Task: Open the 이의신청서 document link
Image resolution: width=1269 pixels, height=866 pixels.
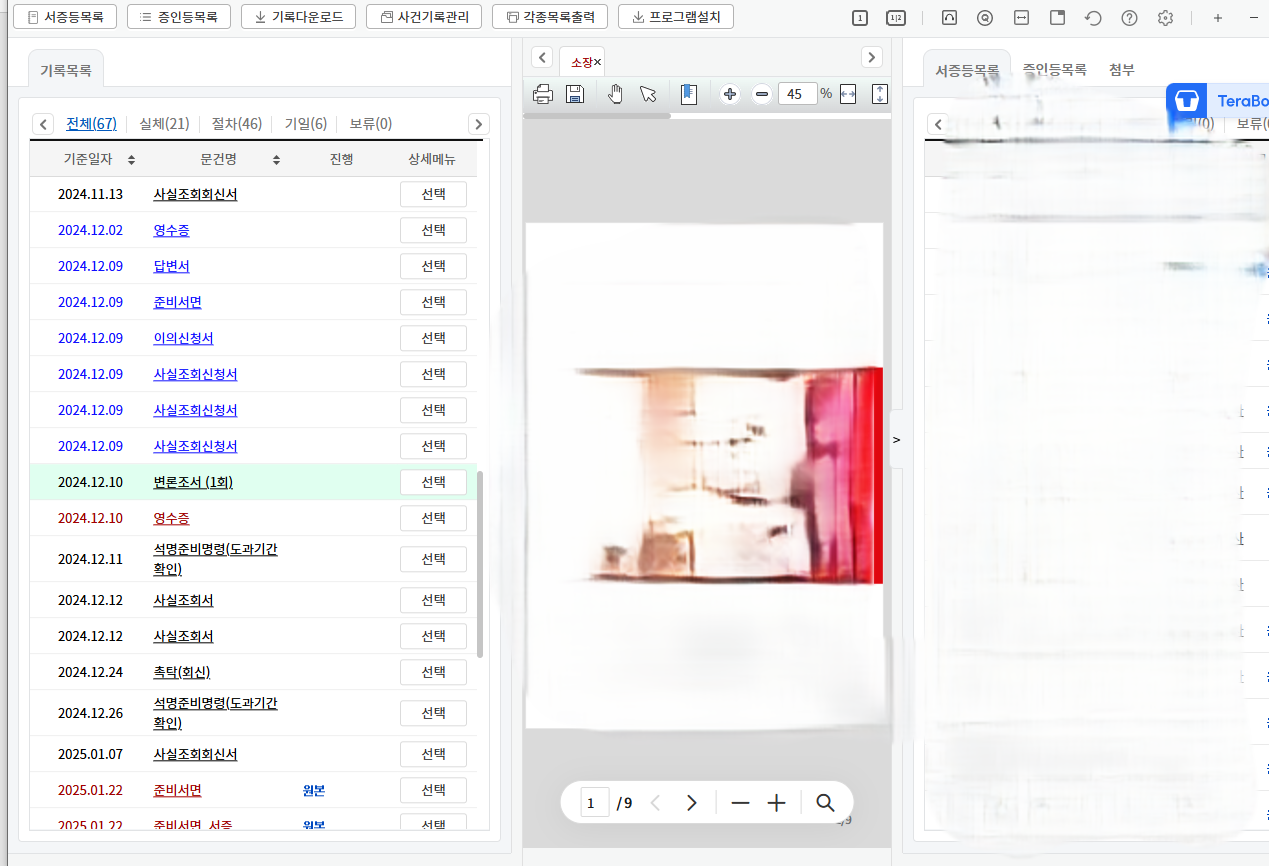Action: (183, 338)
